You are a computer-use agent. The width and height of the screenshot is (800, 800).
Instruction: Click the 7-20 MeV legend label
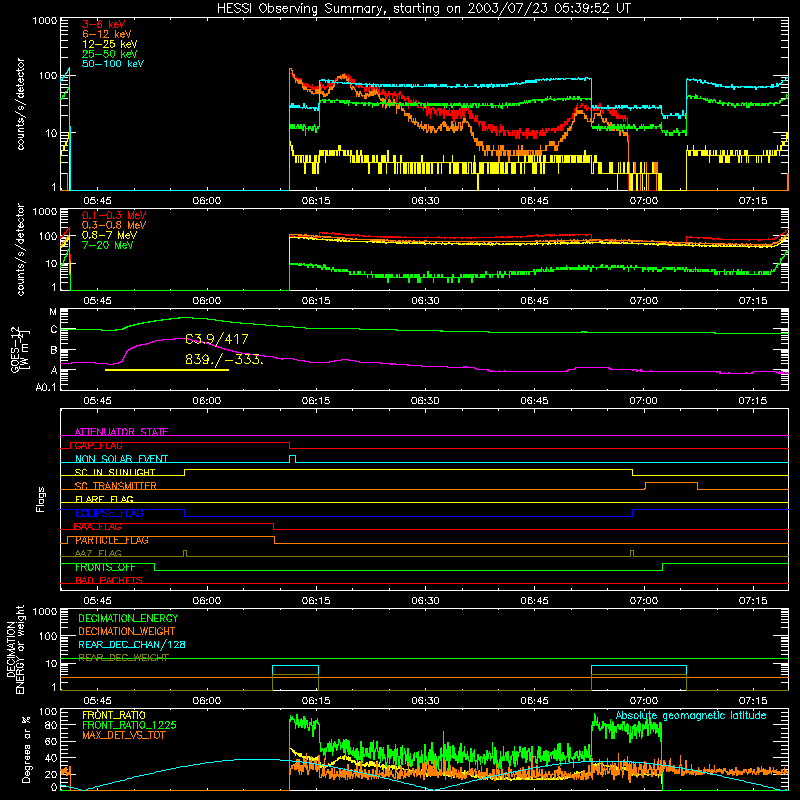[x=108, y=245]
